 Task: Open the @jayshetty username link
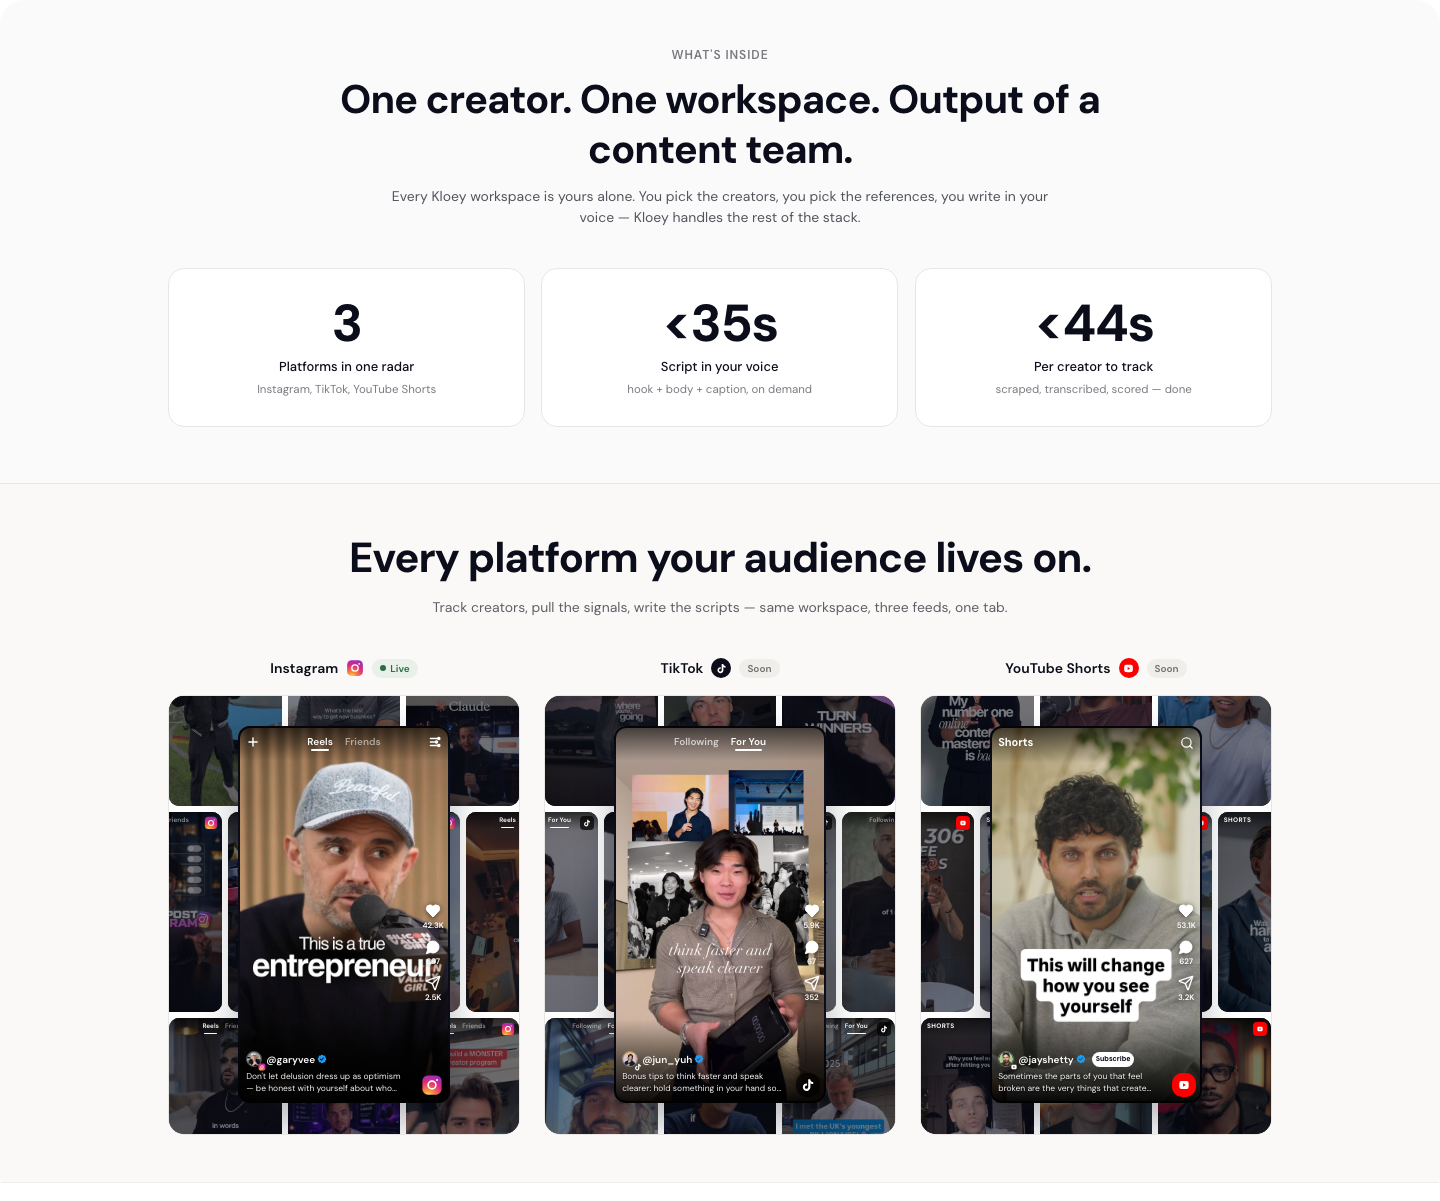(1046, 1060)
